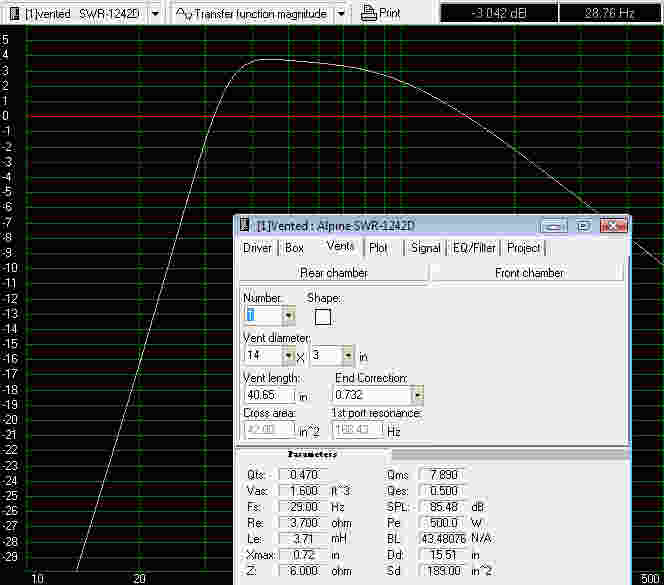Image resolution: width=664 pixels, height=585 pixels.
Task: Click the Print printer icon
Action: [x=368, y=13]
